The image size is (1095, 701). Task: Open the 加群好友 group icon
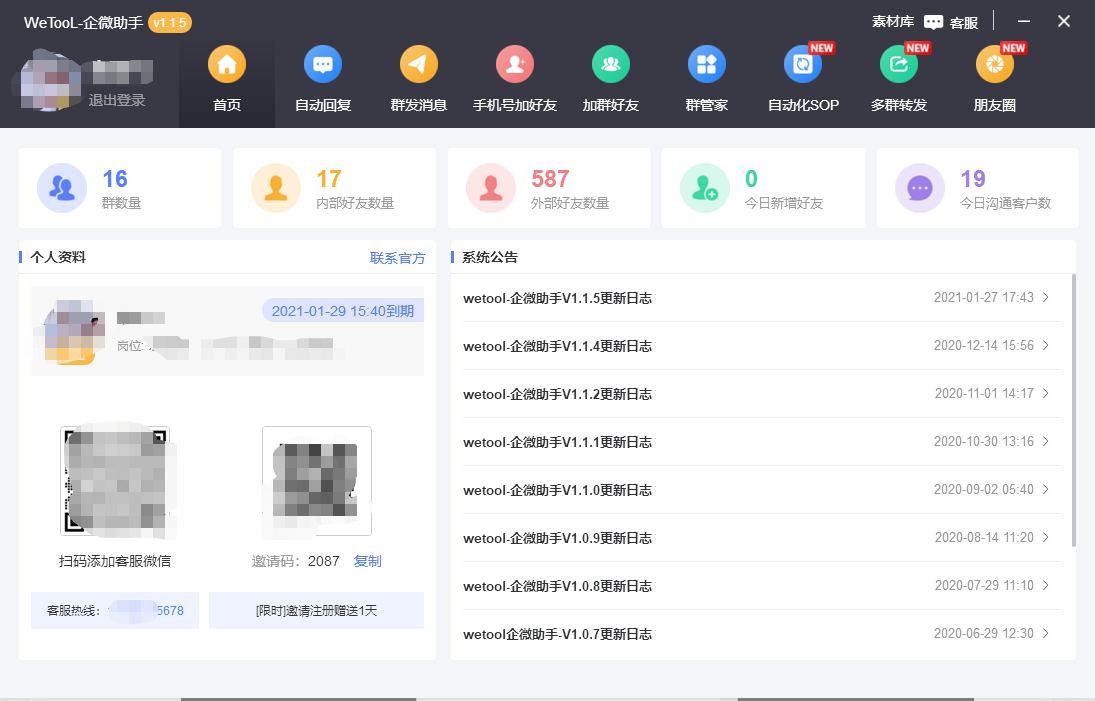[x=610, y=64]
